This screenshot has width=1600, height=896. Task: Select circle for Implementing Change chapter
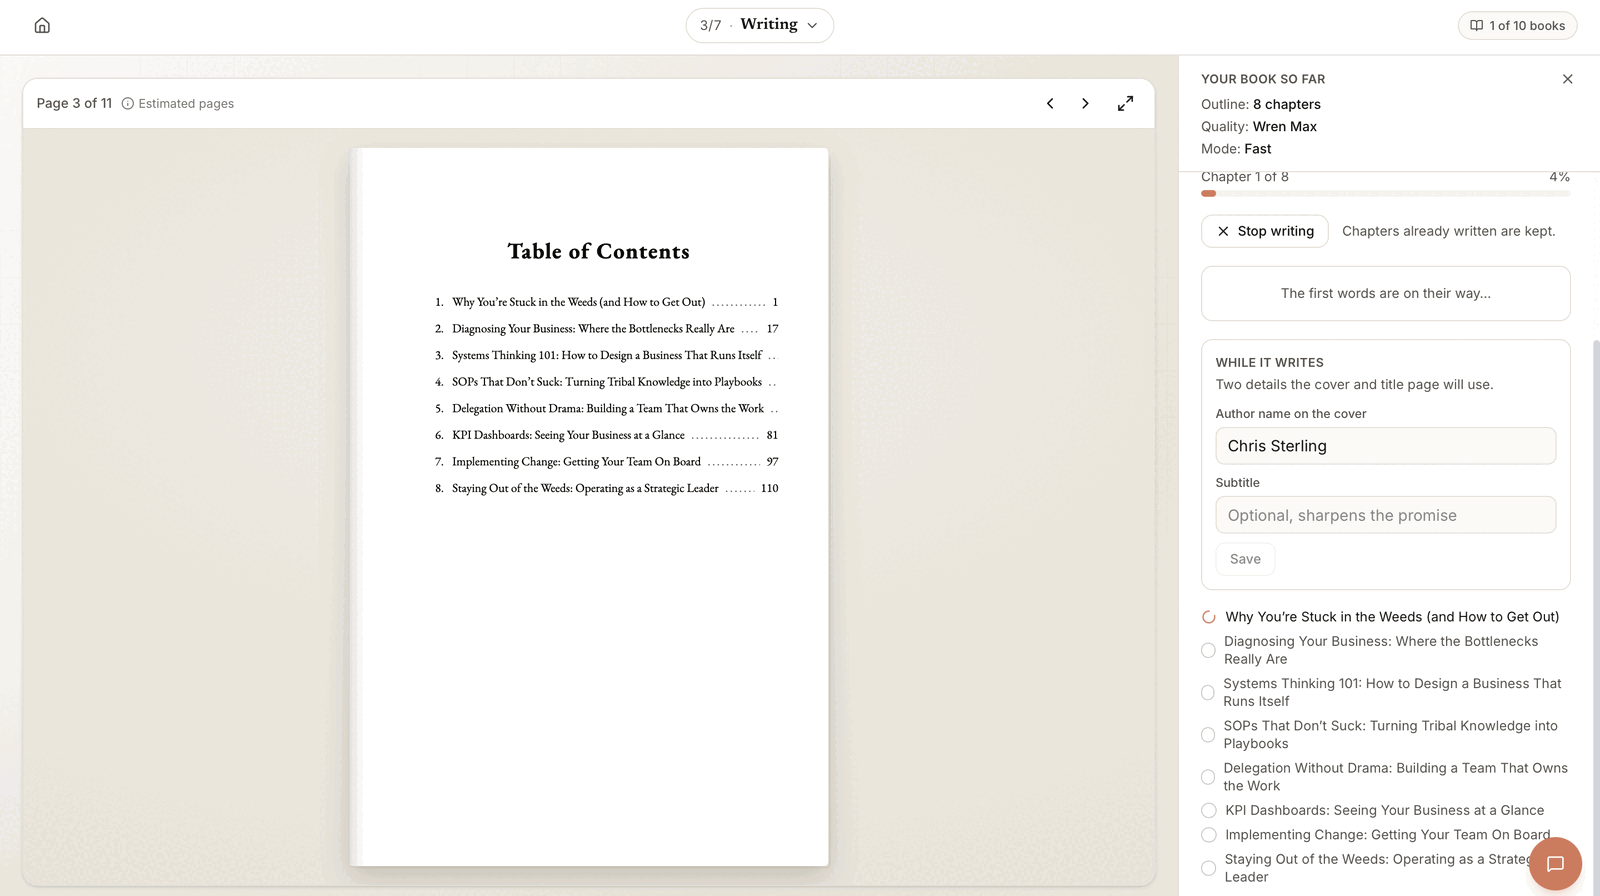point(1209,835)
